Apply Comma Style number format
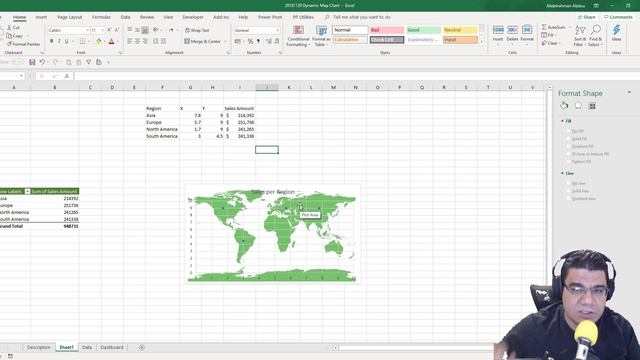The width and height of the screenshot is (640, 360). point(258,41)
